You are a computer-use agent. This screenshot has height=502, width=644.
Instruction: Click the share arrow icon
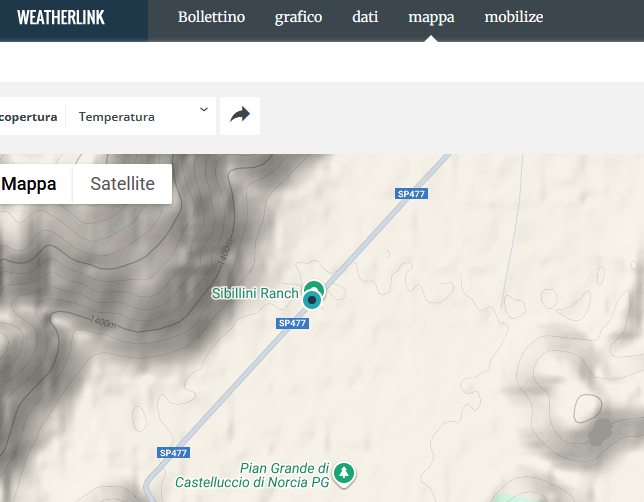(240, 115)
